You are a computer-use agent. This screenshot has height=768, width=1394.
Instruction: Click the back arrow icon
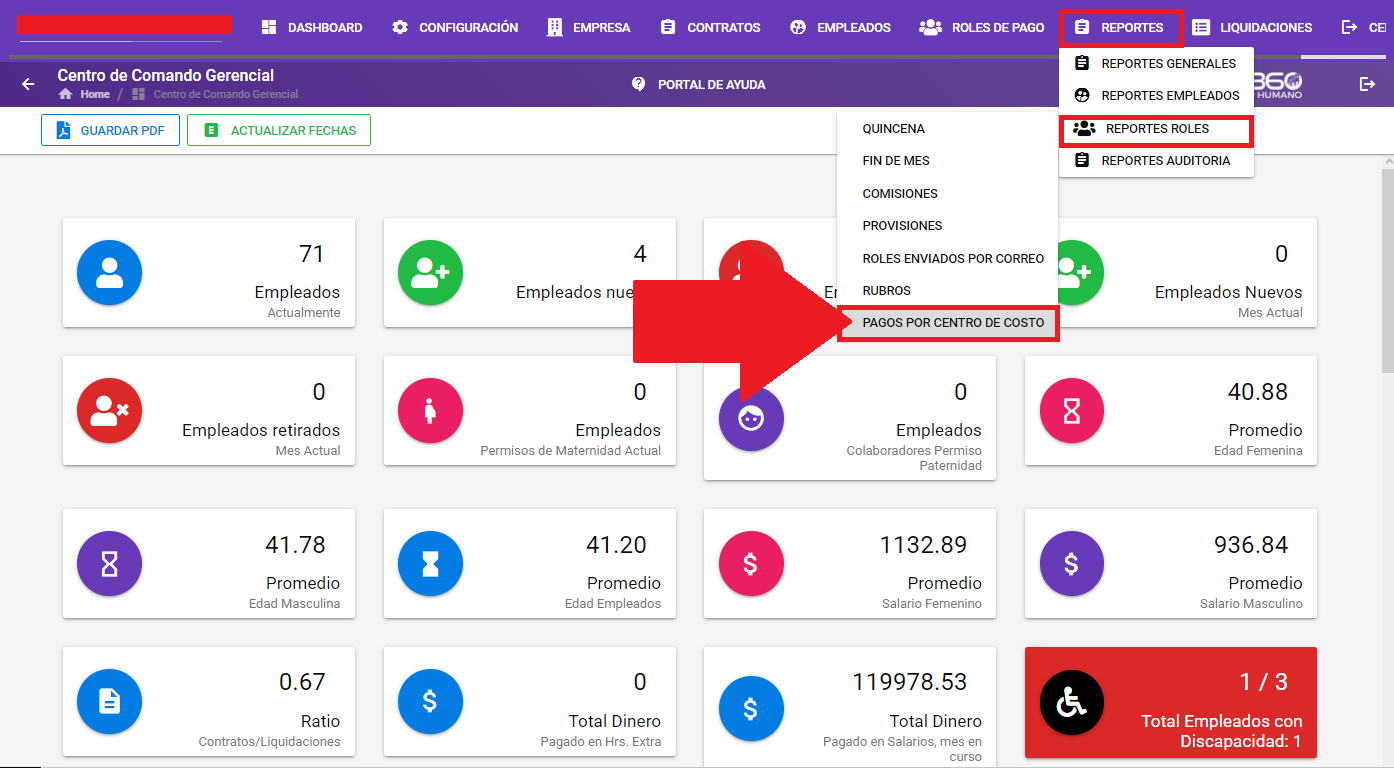[28, 84]
